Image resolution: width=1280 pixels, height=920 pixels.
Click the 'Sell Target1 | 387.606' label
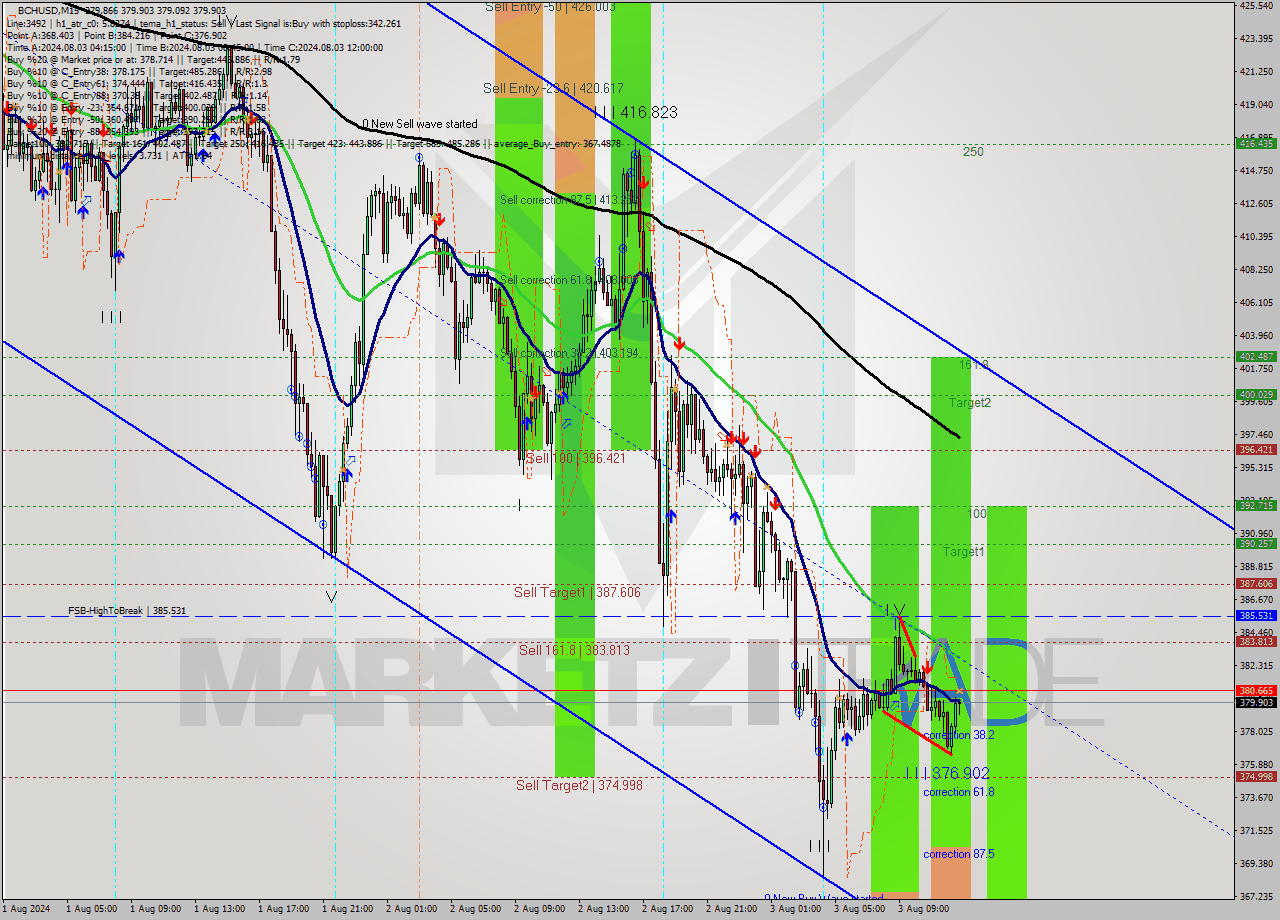(x=578, y=592)
